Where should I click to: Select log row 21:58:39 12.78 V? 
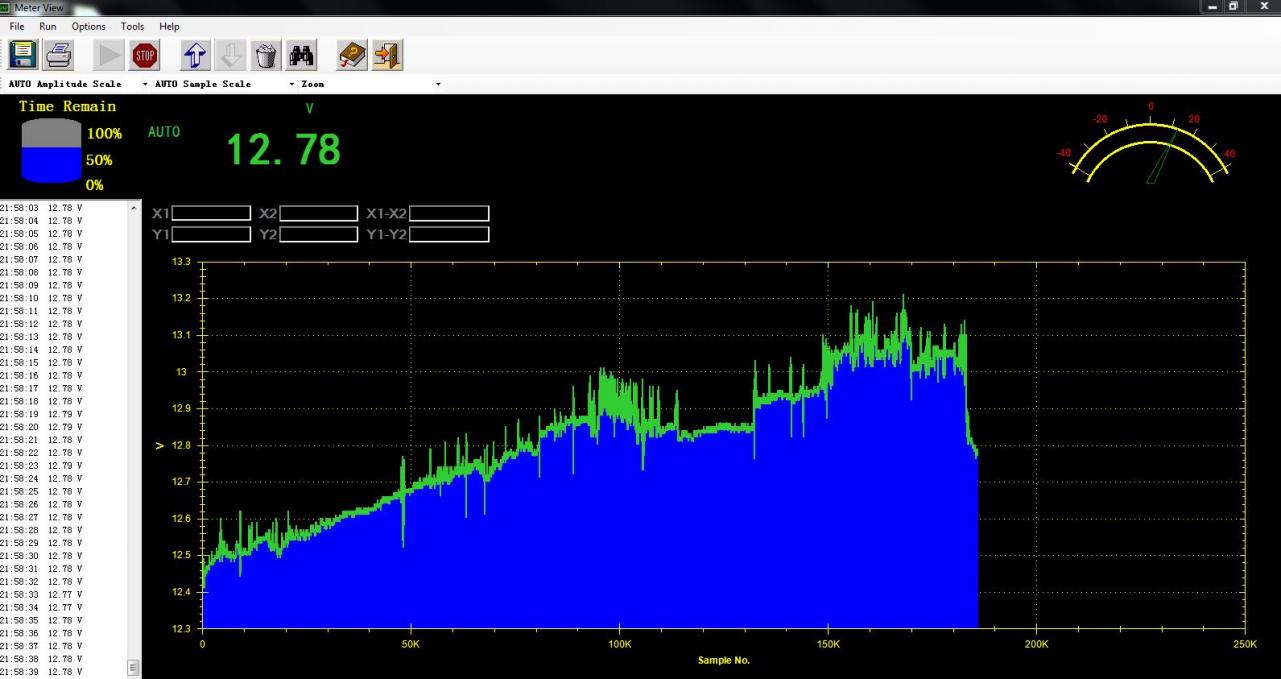(x=41, y=672)
